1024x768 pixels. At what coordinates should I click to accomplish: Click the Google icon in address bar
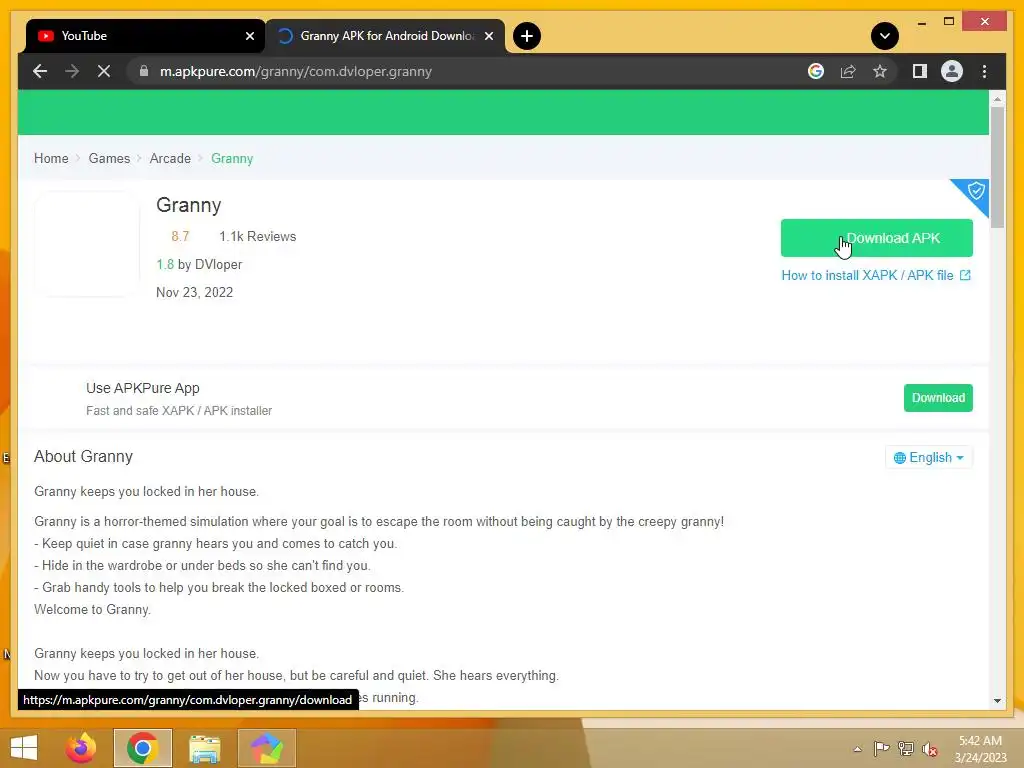point(816,71)
